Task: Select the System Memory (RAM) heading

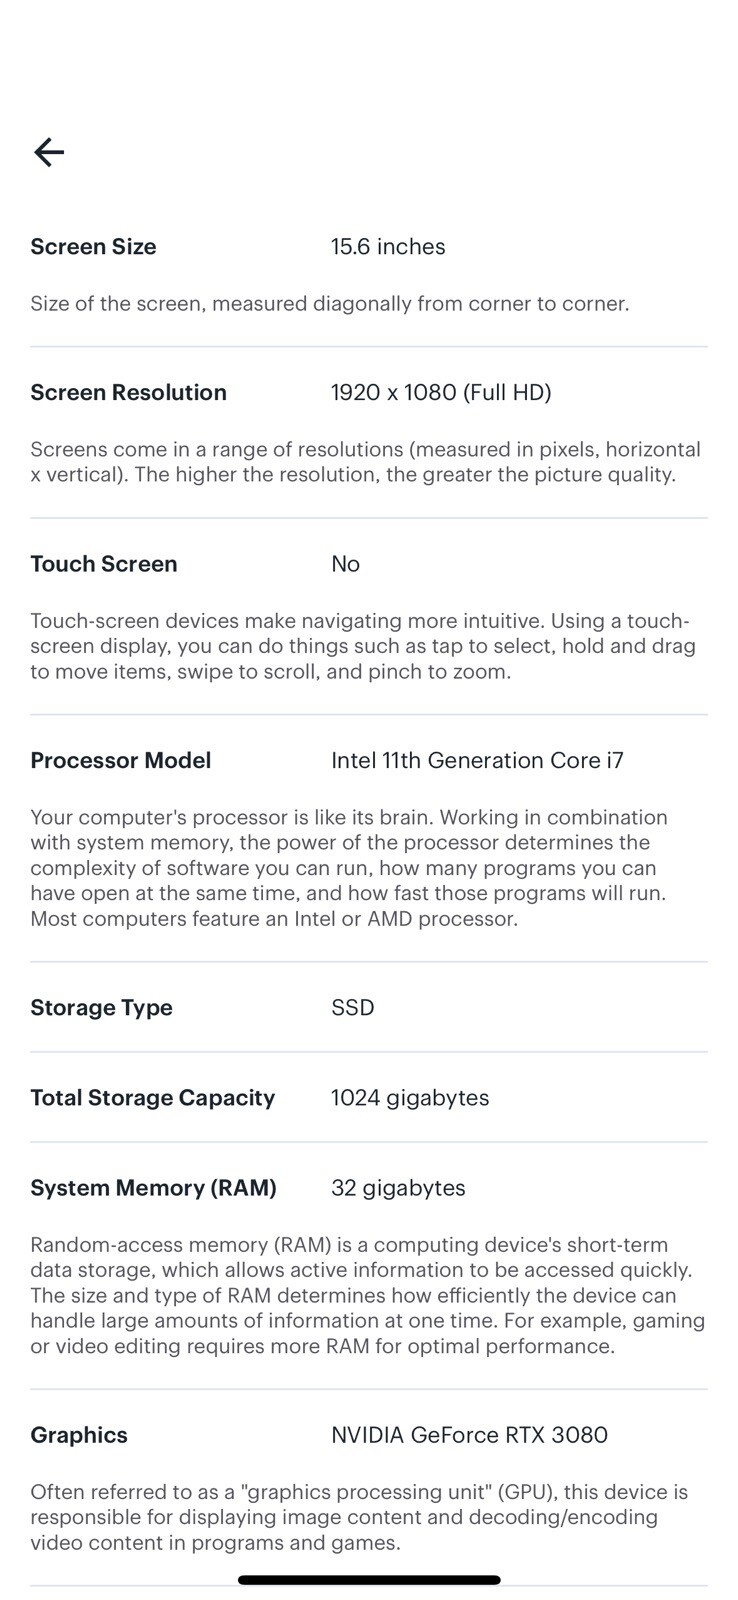Action: 153,1188
